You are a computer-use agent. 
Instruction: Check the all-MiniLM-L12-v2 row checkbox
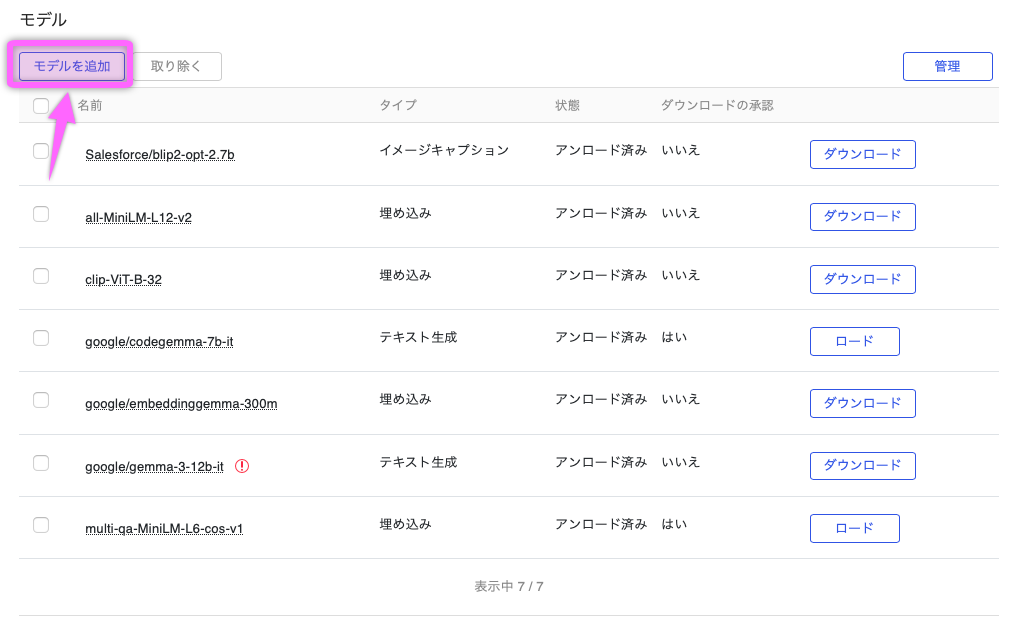point(41,214)
